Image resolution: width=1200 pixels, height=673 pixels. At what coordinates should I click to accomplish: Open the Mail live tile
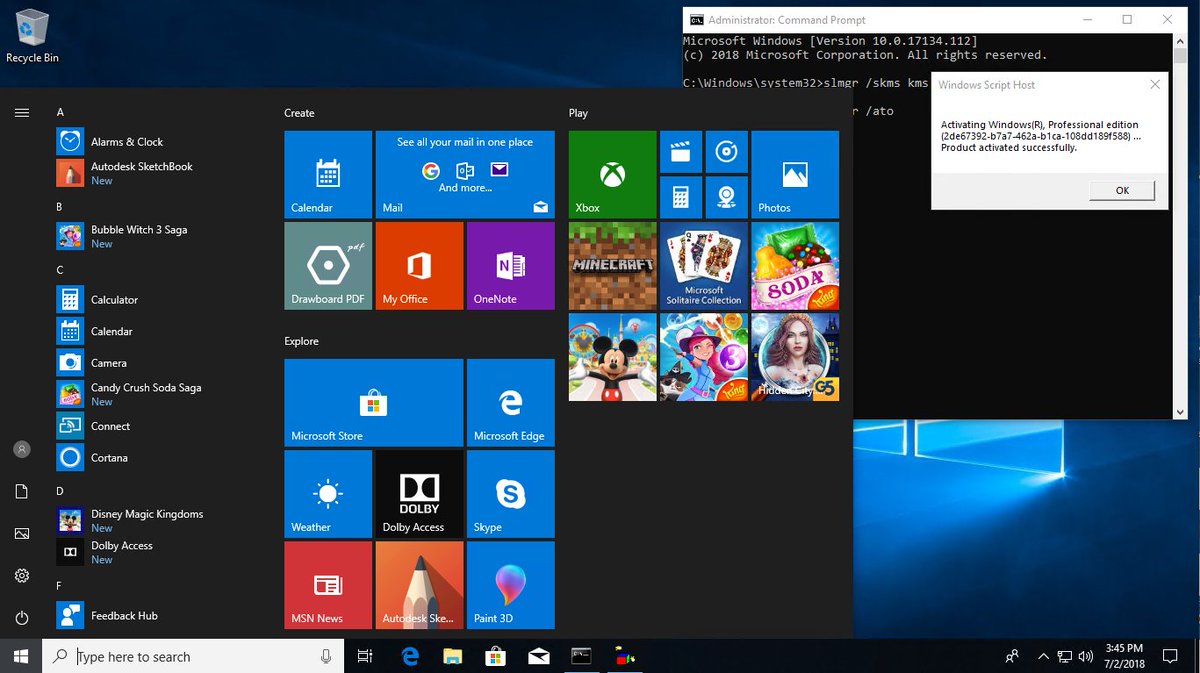point(465,175)
